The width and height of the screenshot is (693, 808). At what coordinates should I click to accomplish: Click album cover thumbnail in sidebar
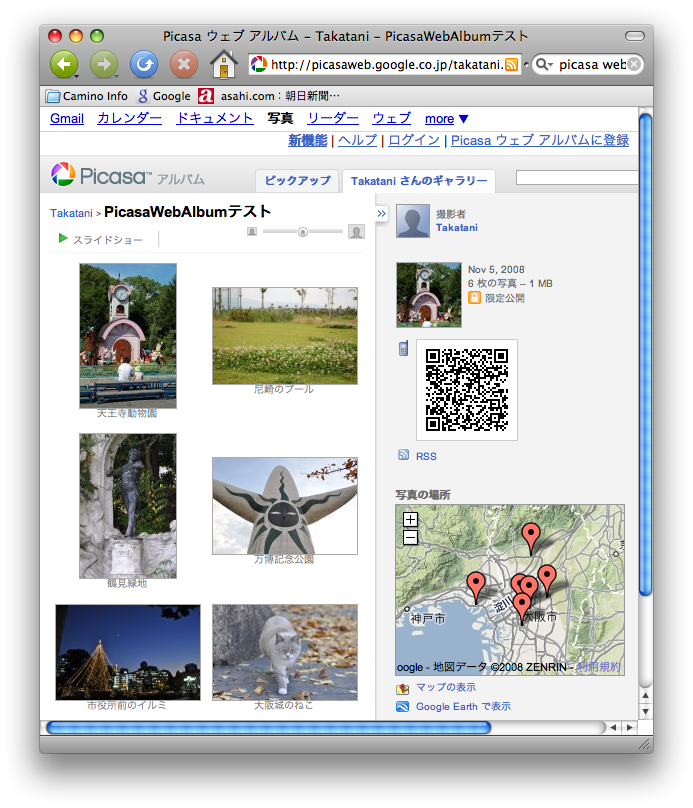(x=429, y=295)
